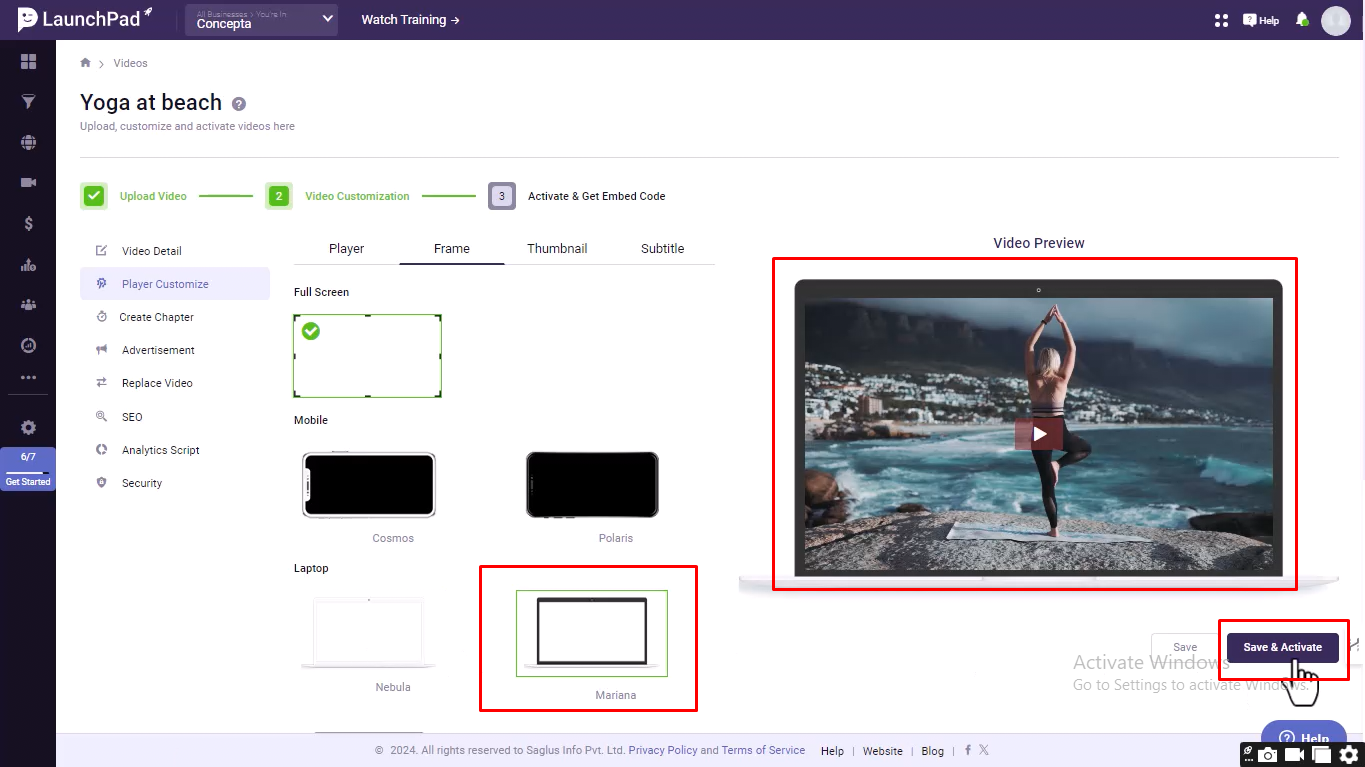
Task: Open Security section
Action: point(175,483)
